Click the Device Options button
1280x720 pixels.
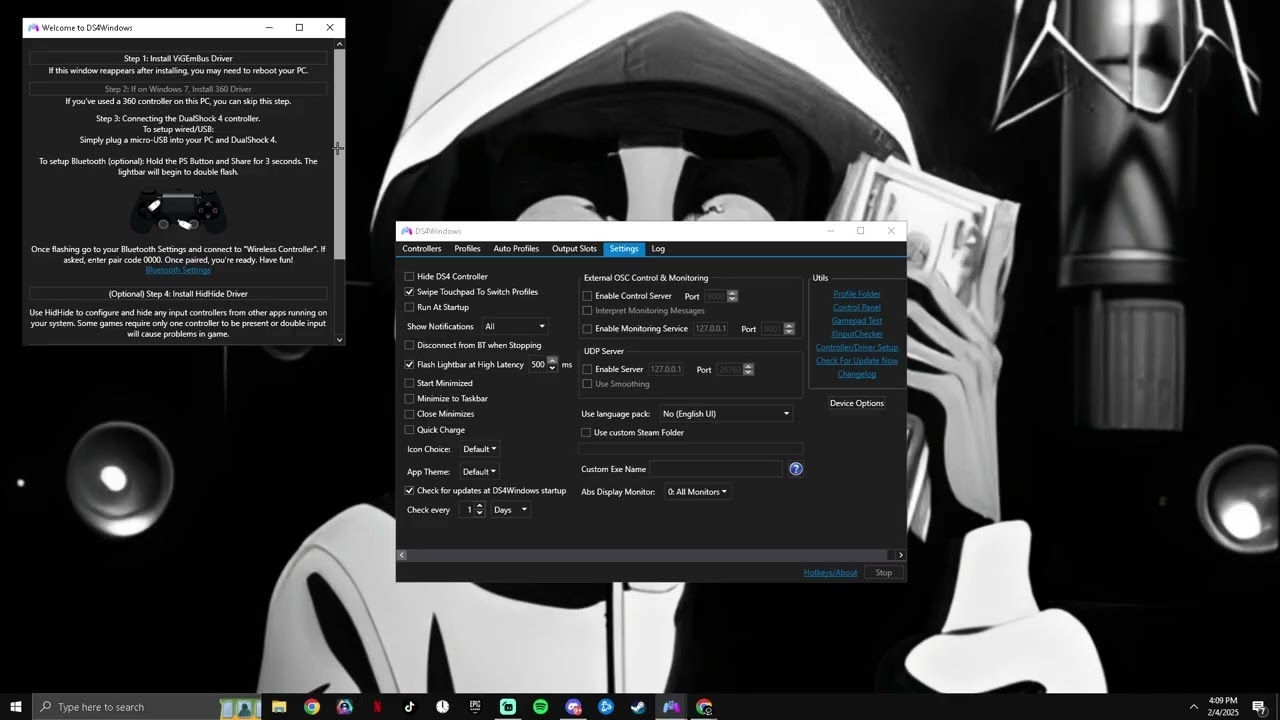(x=857, y=403)
